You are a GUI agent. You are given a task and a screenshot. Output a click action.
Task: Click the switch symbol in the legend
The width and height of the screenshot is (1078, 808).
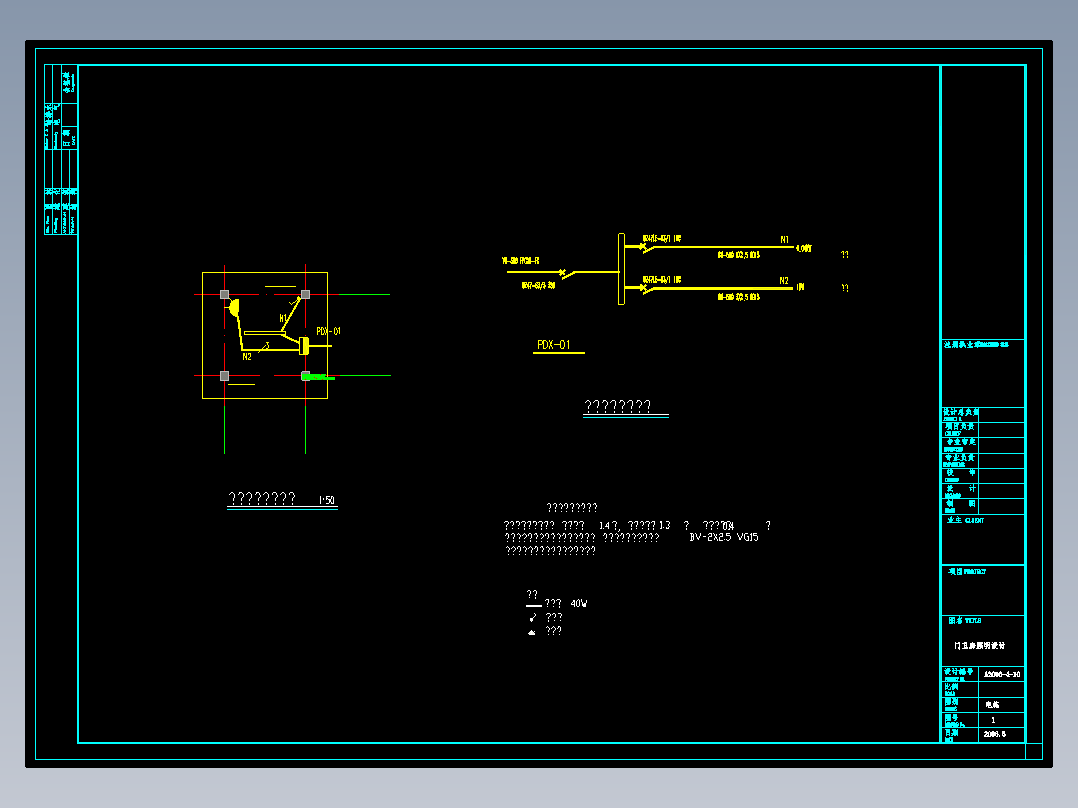pos(533,618)
